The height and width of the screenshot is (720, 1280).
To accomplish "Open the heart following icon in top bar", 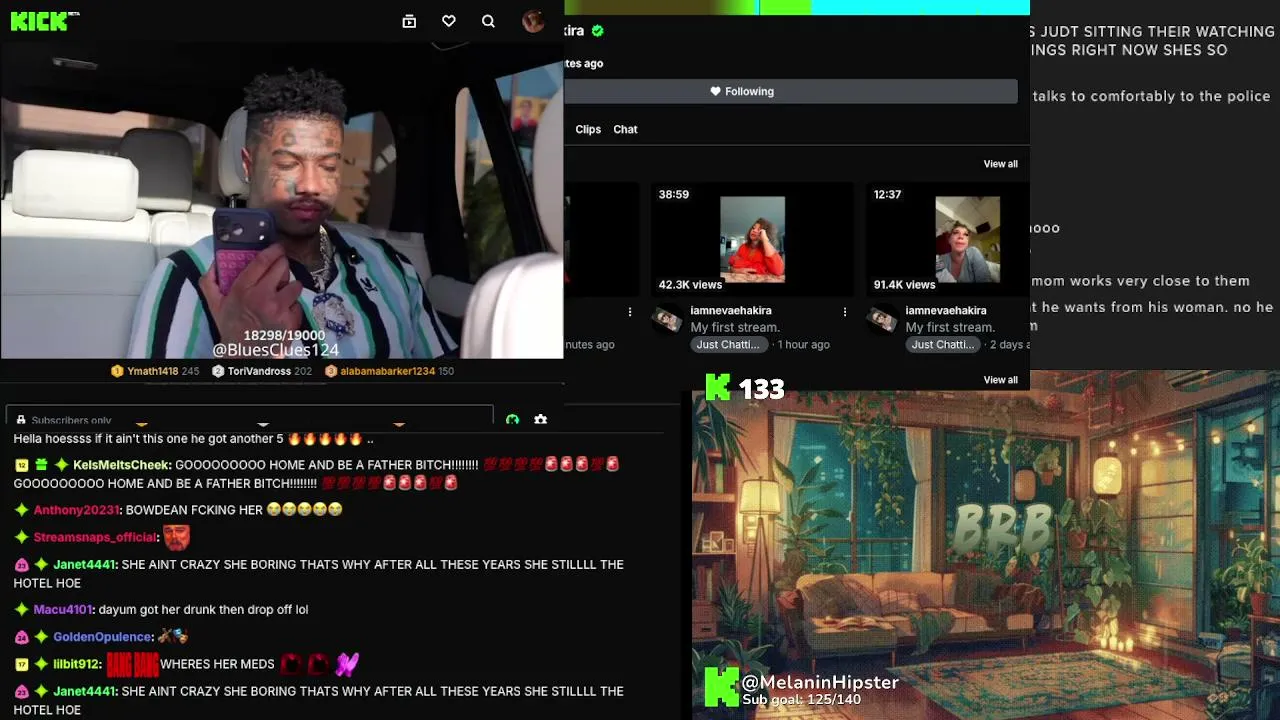I will click(449, 21).
